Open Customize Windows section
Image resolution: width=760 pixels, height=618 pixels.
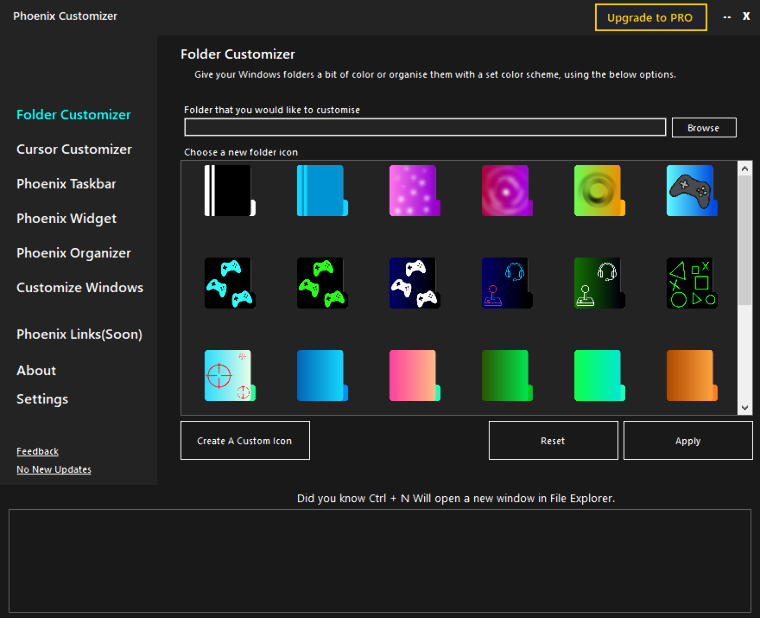[80, 287]
